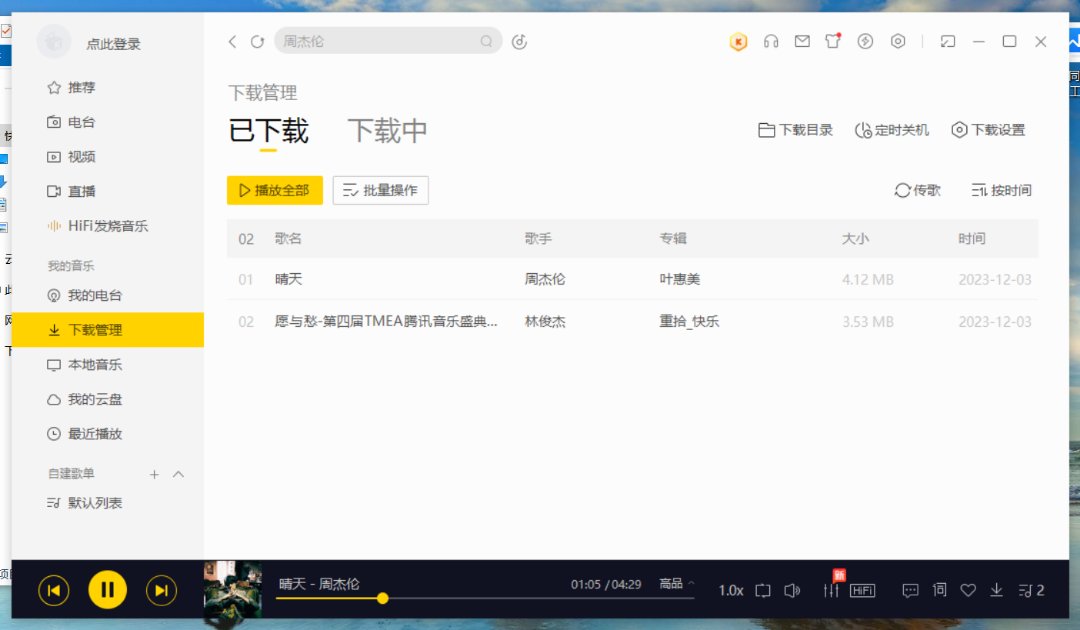Open the 1.0x playback speed menu
The width and height of the screenshot is (1080, 630).
[x=731, y=590]
